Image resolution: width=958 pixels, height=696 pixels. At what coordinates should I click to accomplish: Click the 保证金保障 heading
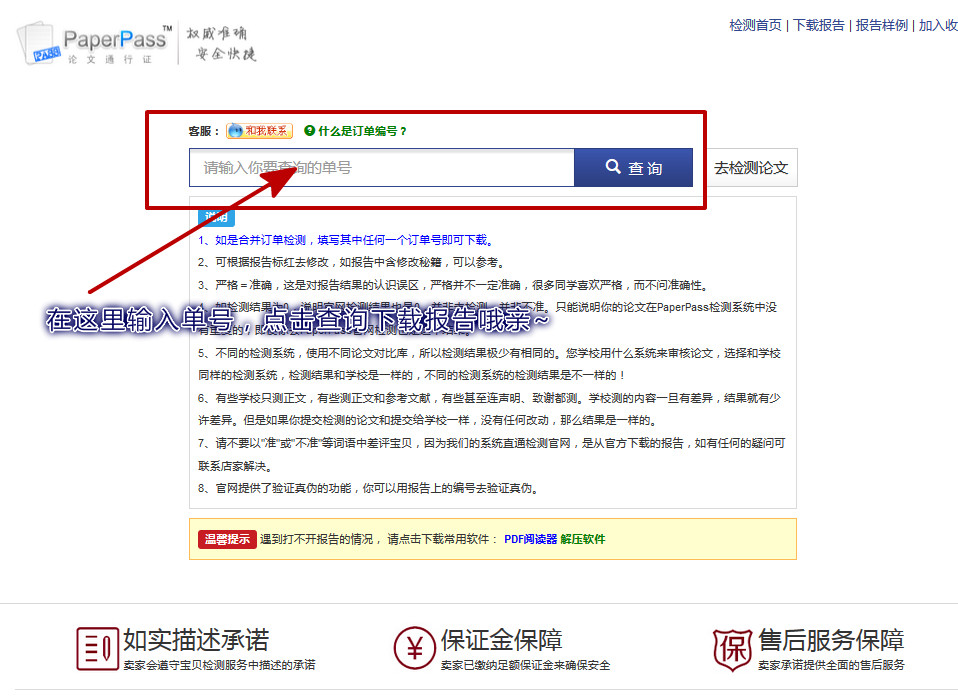pyautogui.click(x=502, y=640)
